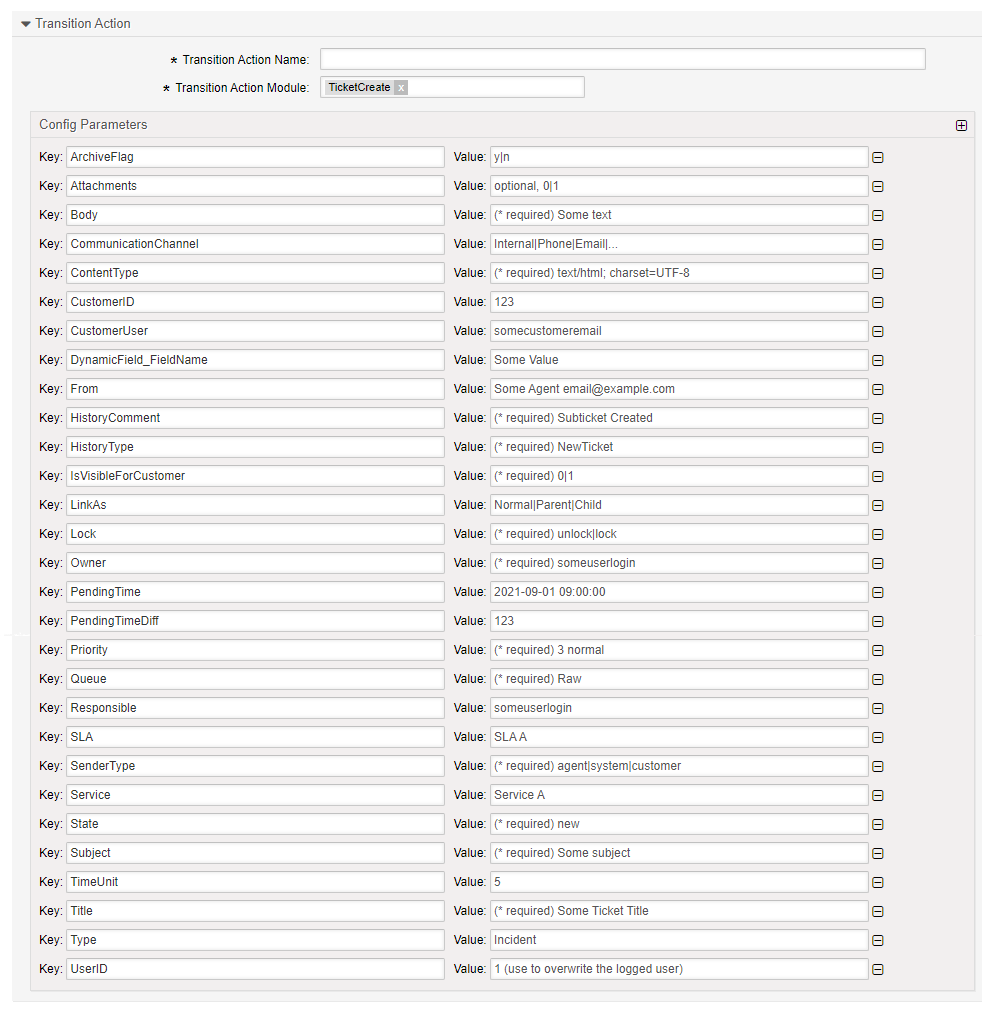Remove the TicketCreate module selection tag

(400, 88)
